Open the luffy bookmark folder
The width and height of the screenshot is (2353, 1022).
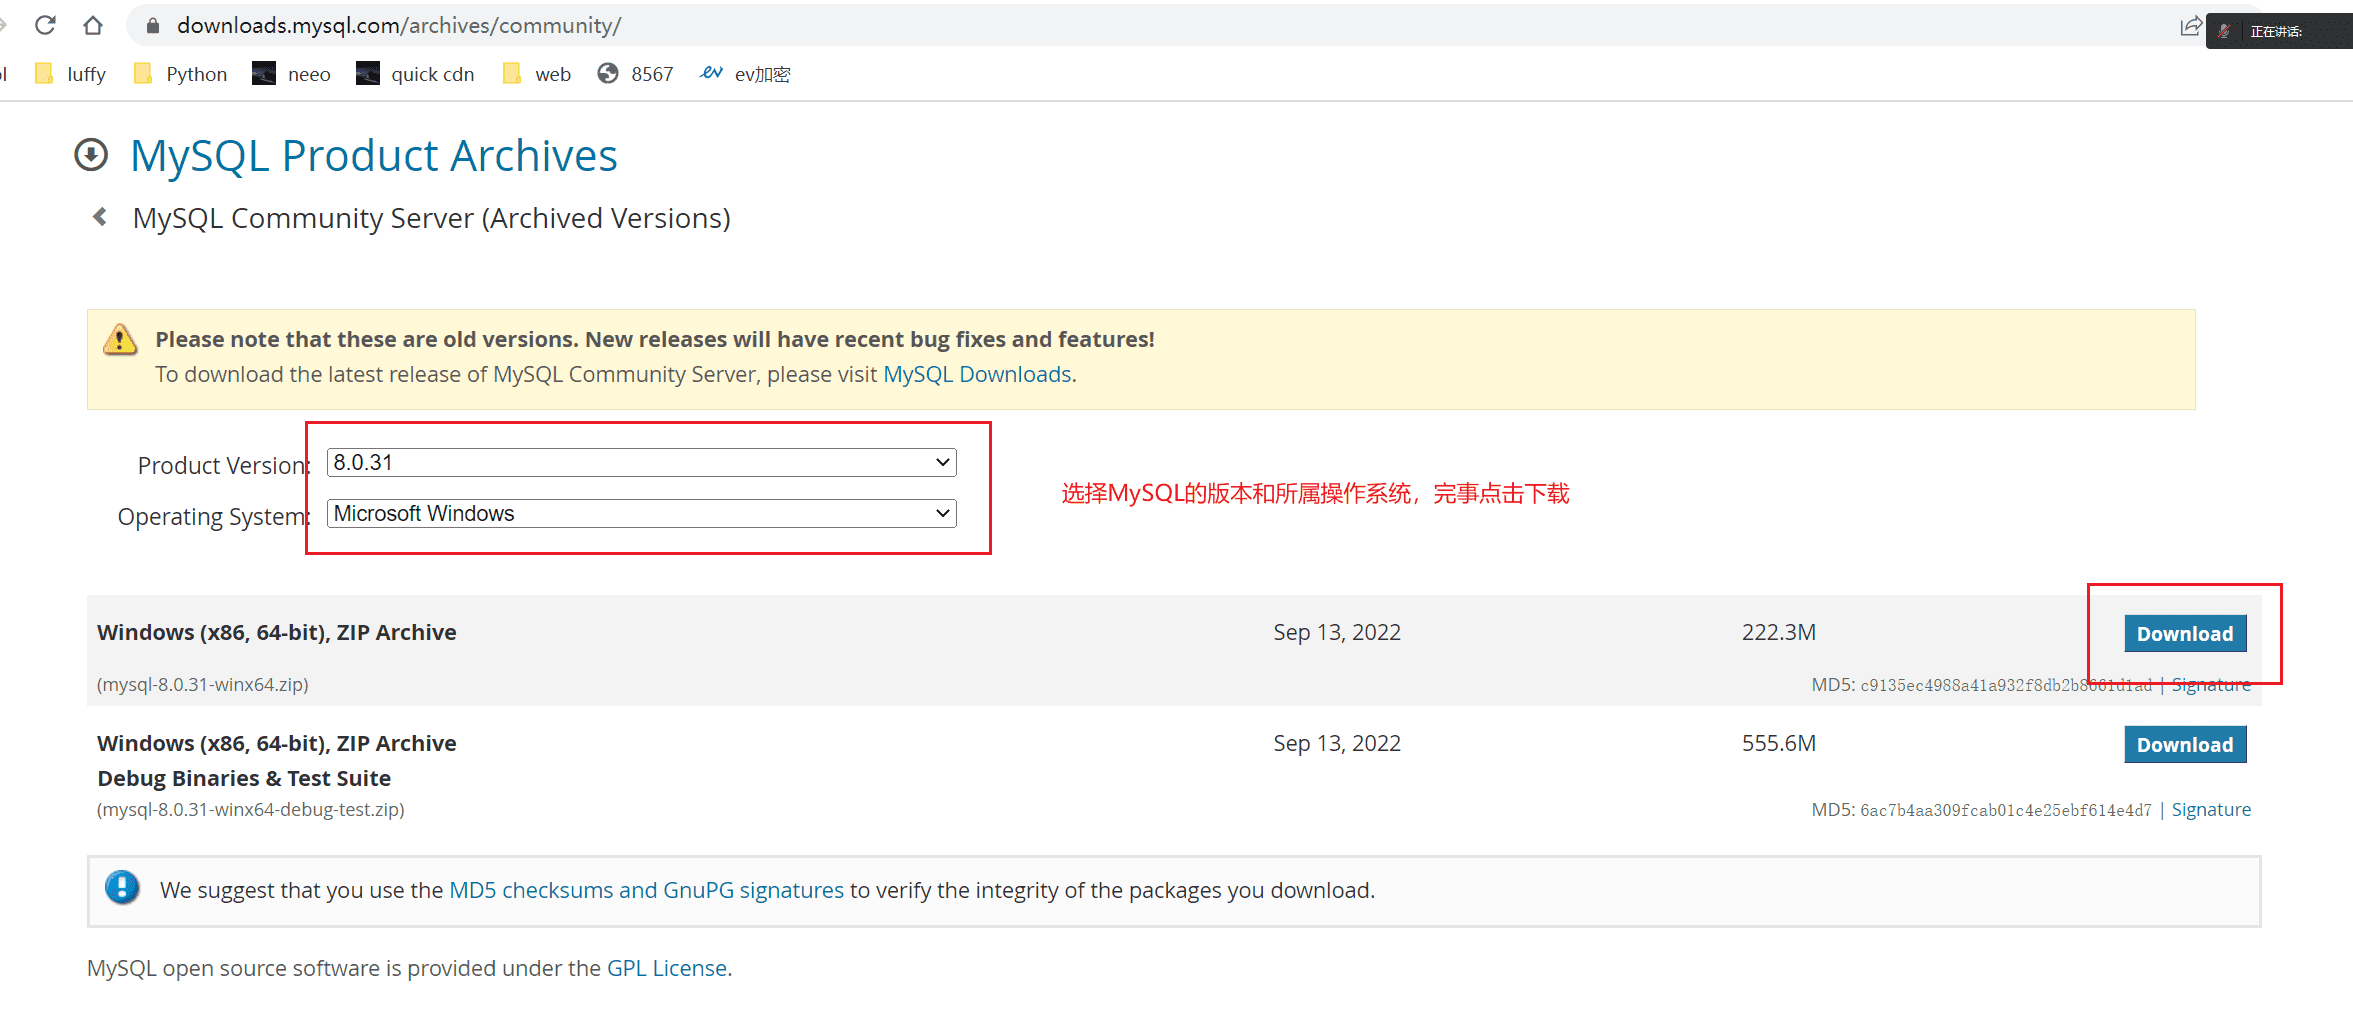point(70,74)
